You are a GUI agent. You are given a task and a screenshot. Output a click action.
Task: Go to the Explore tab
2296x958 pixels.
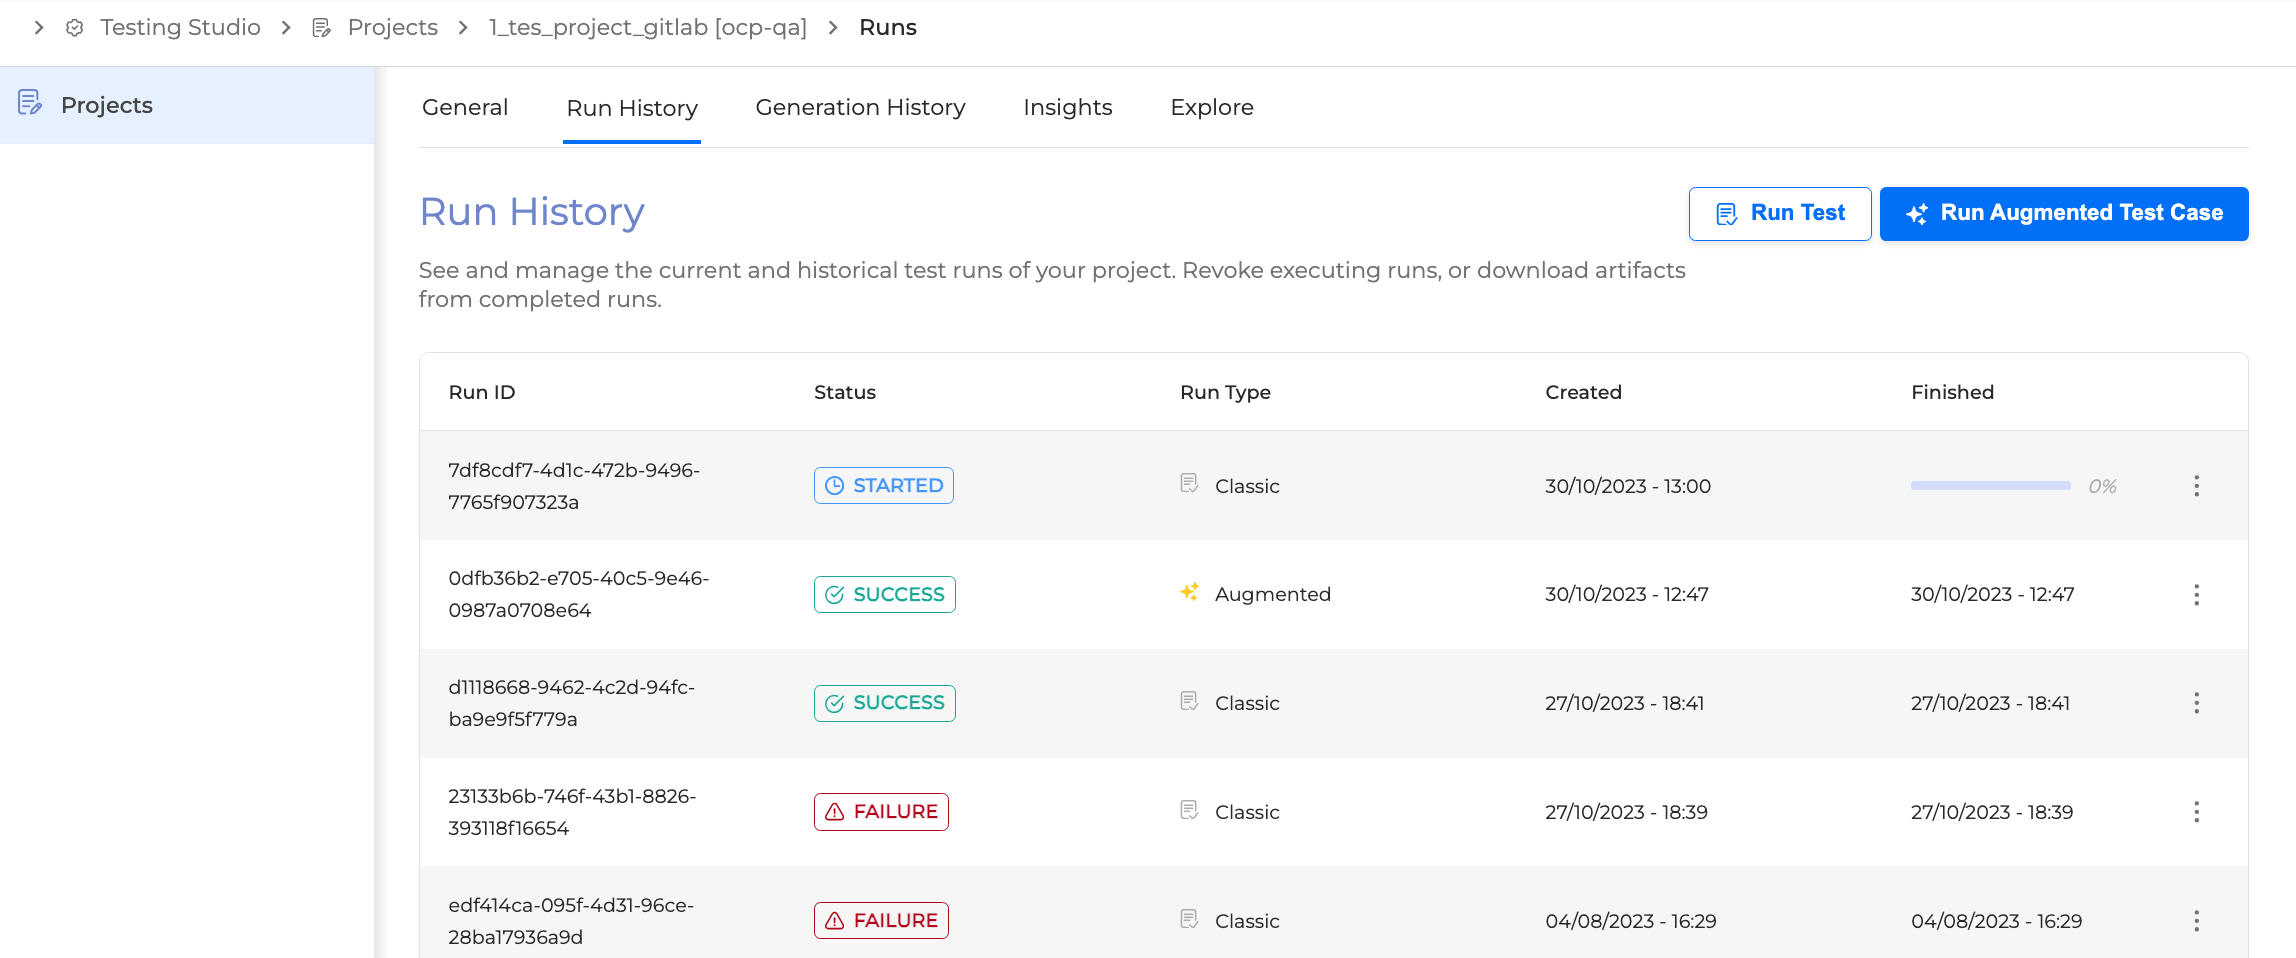(x=1211, y=107)
